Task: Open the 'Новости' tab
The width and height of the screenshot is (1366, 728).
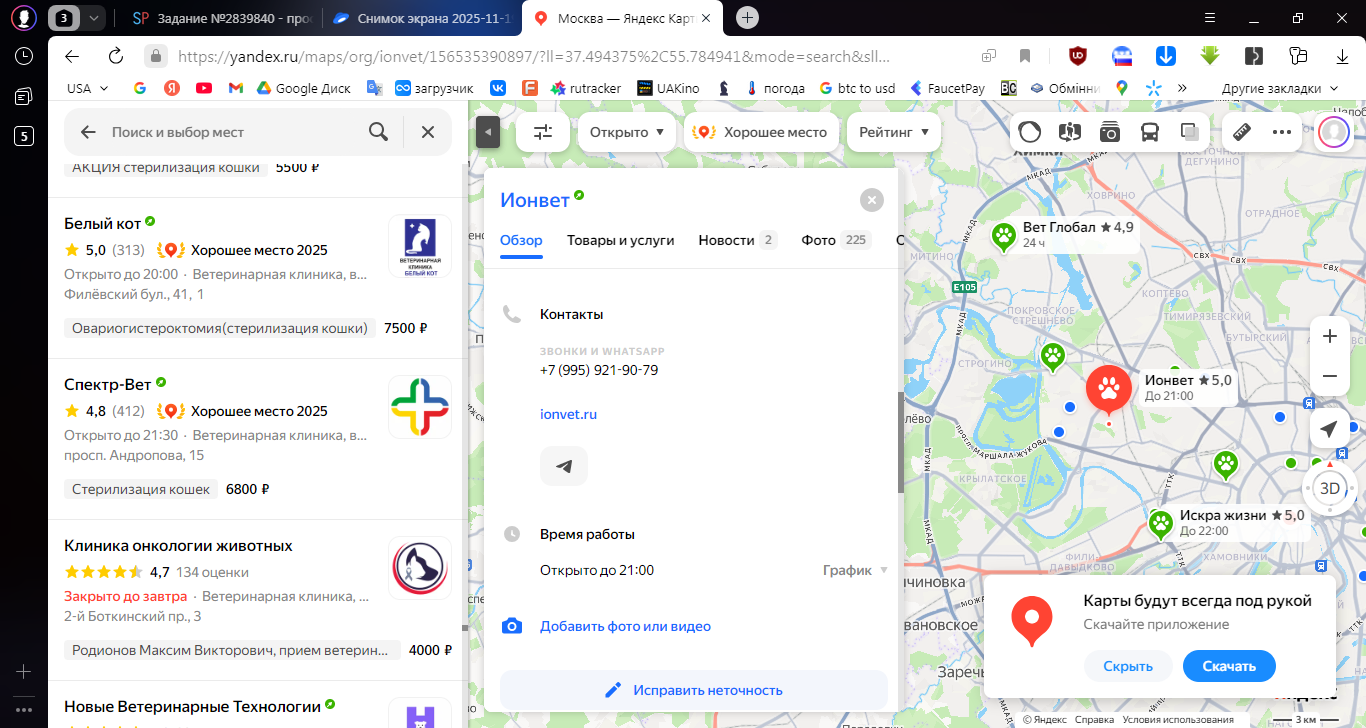Action: tap(737, 240)
